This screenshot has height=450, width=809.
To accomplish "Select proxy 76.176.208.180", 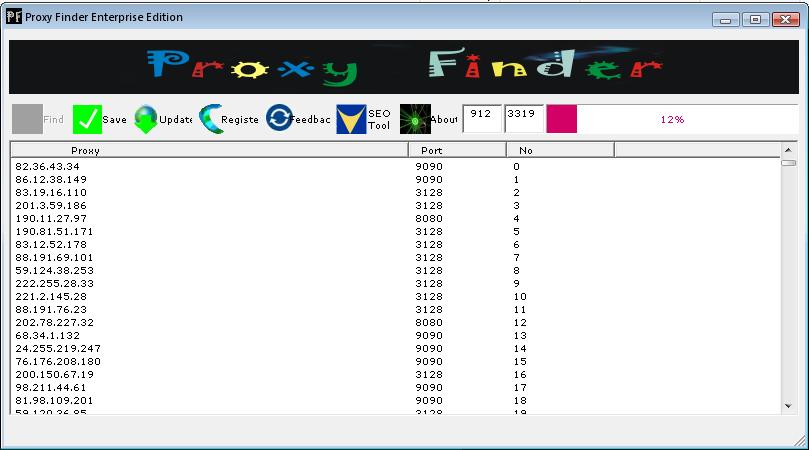I will pyautogui.click(x=58, y=361).
